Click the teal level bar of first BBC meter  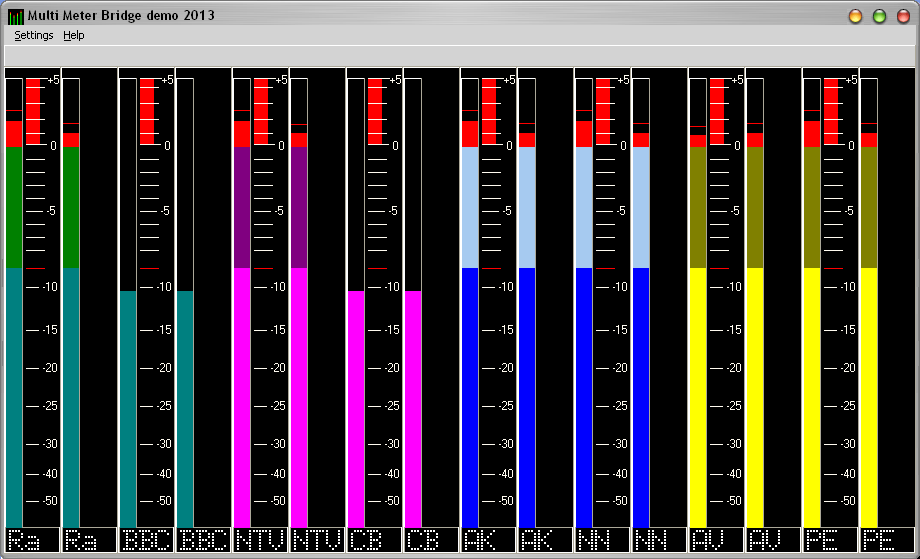[127, 400]
